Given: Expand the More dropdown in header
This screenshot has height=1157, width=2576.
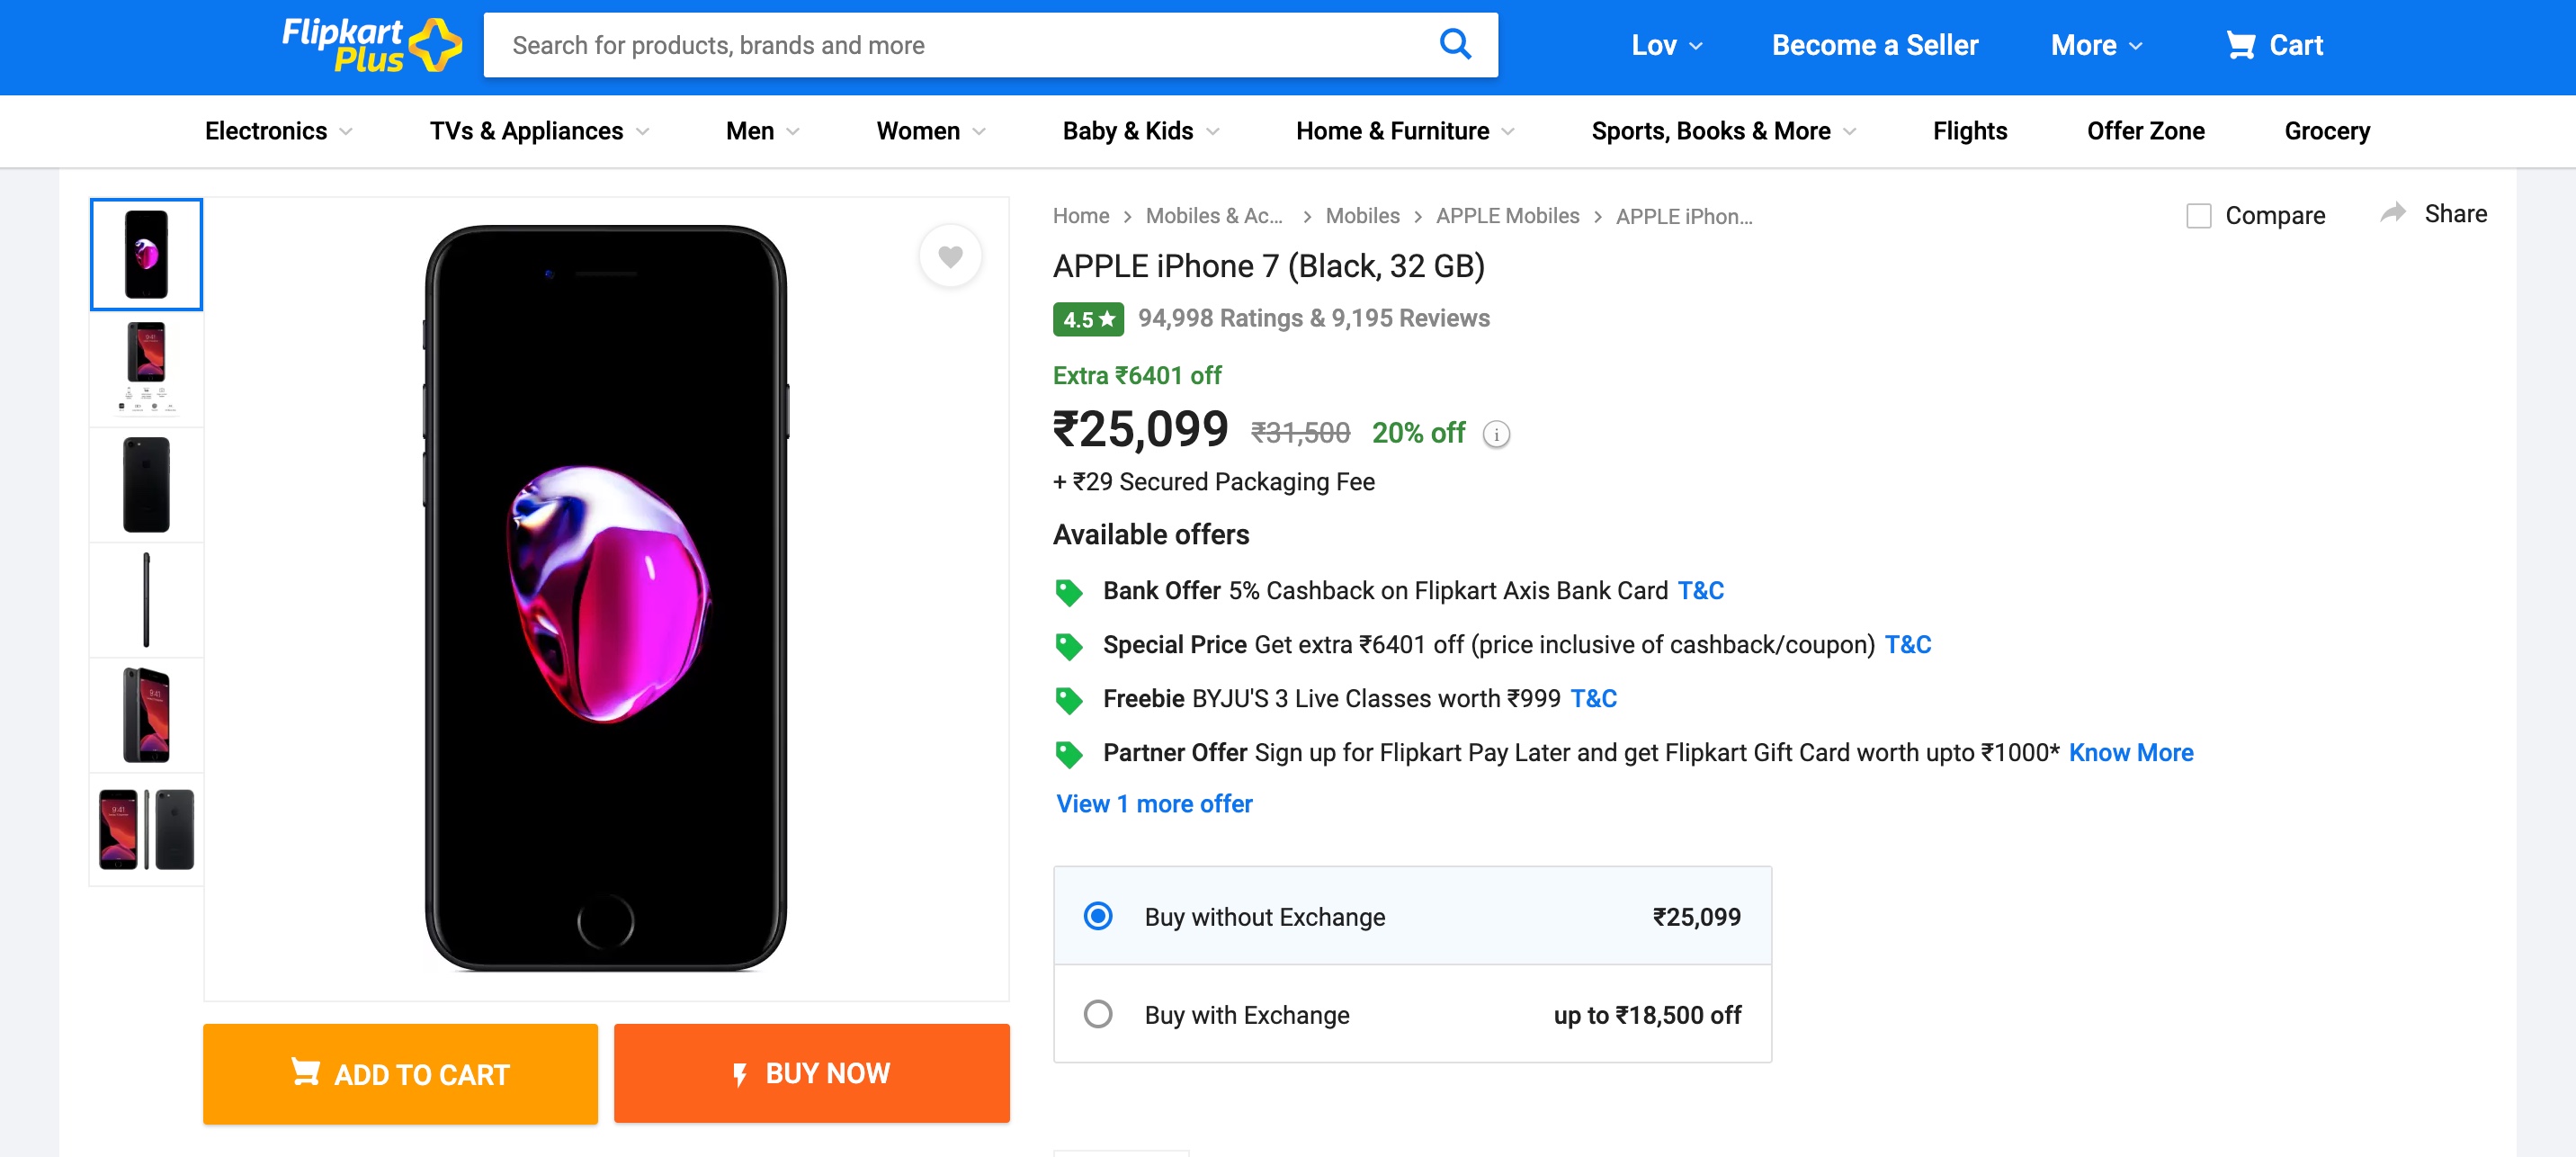Looking at the screenshot, I should (2096, 45).
